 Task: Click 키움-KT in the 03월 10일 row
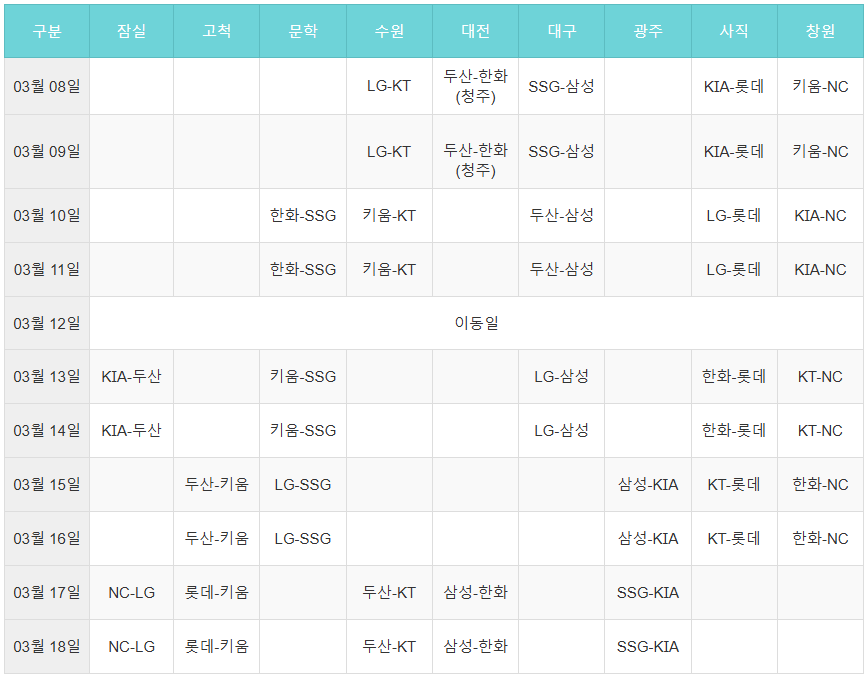(389, 215)
